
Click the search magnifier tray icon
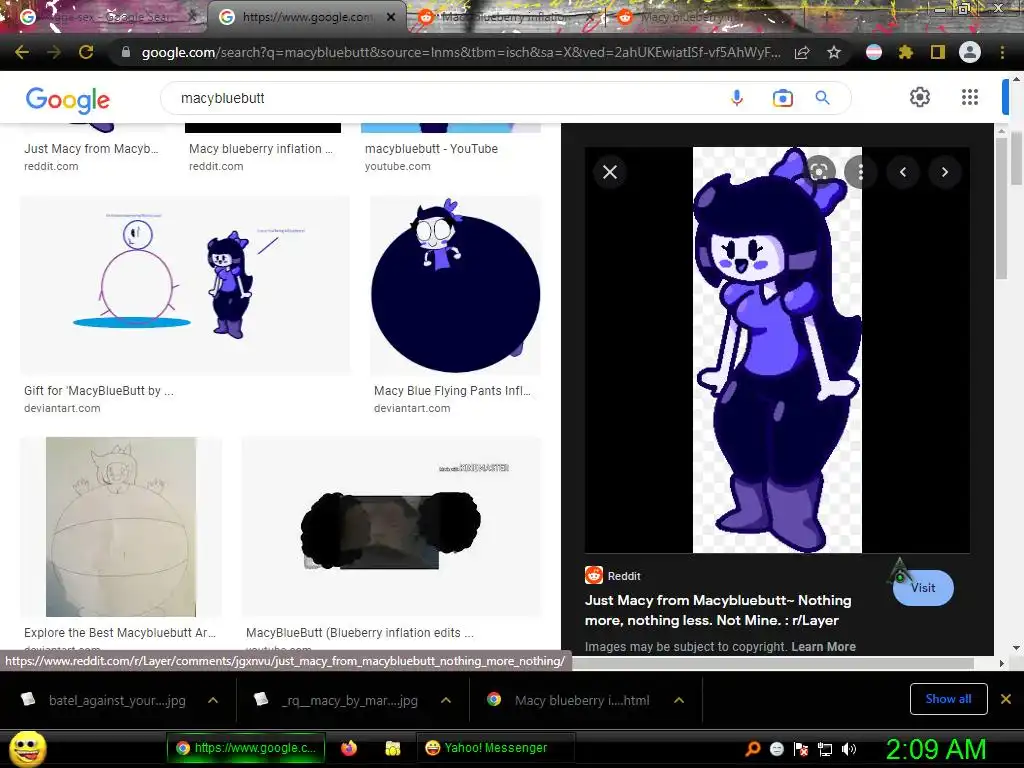pos(752,749)
